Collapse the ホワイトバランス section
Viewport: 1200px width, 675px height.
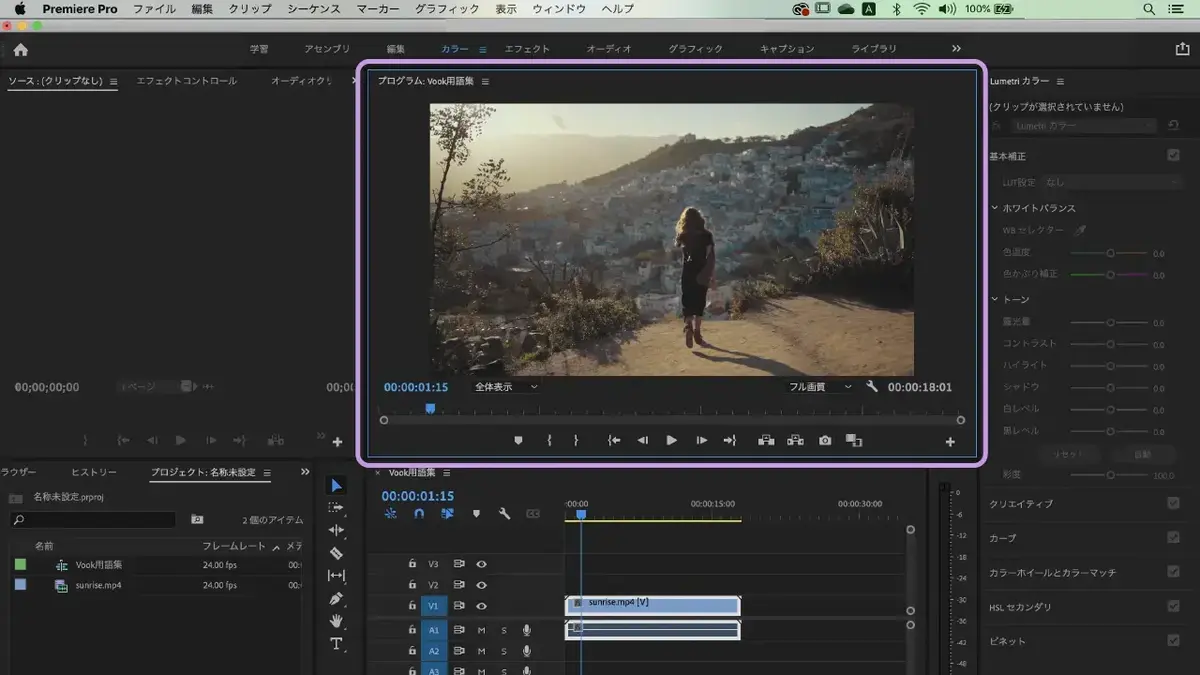coord(995,208)
